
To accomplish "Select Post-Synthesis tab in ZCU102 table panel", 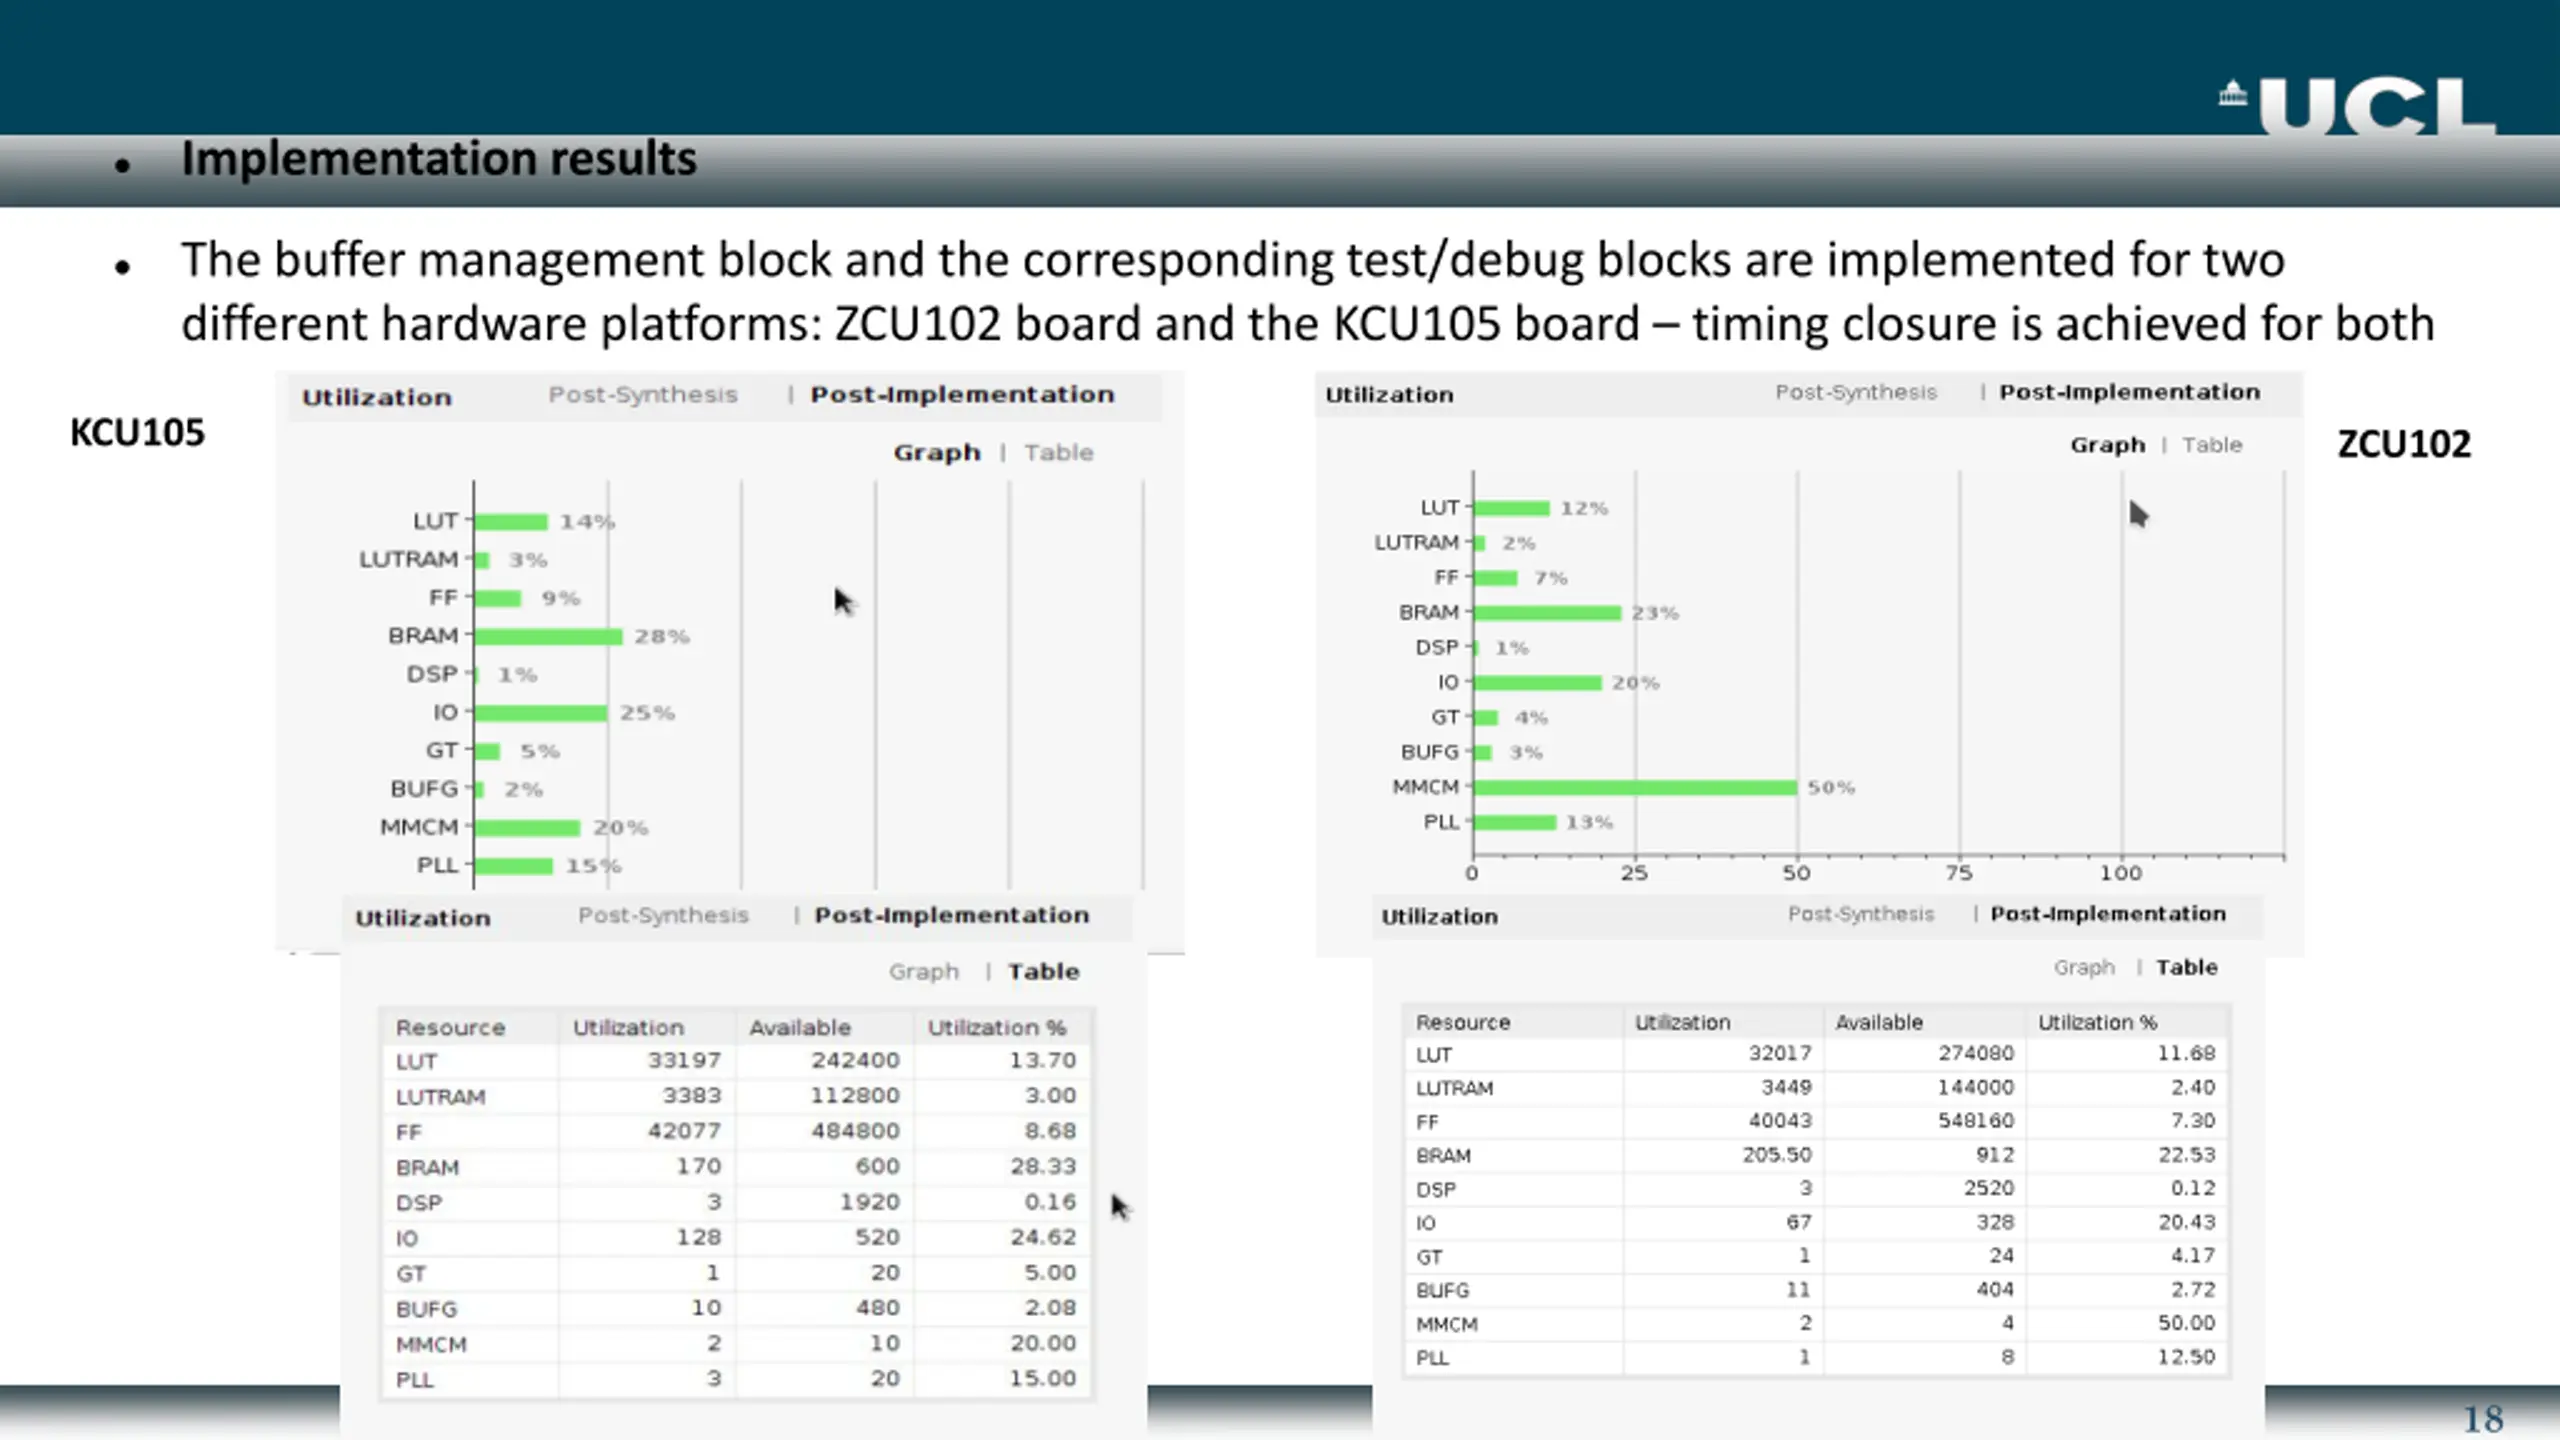I will tap(1861, 914).
